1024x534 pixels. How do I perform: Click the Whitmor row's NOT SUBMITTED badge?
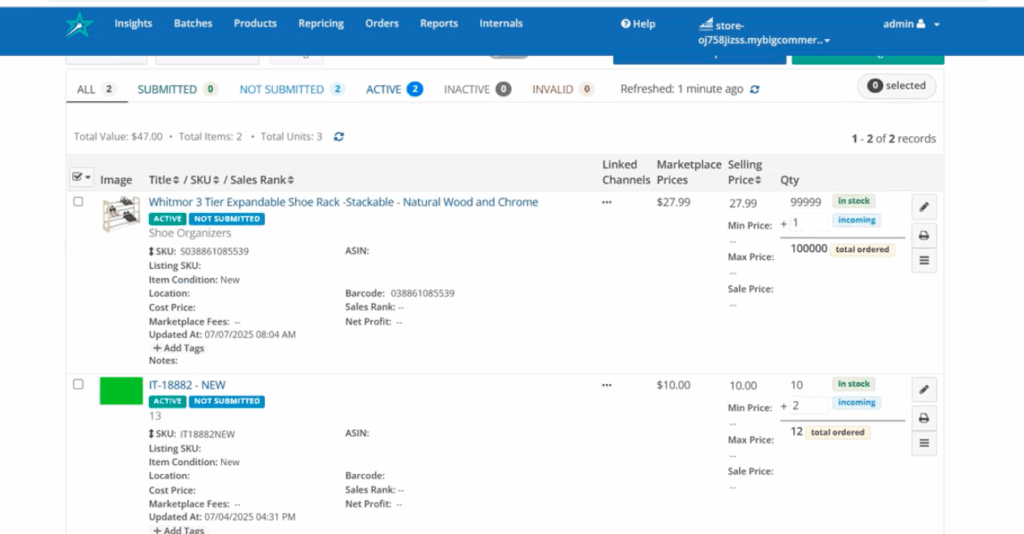point(227,219)
